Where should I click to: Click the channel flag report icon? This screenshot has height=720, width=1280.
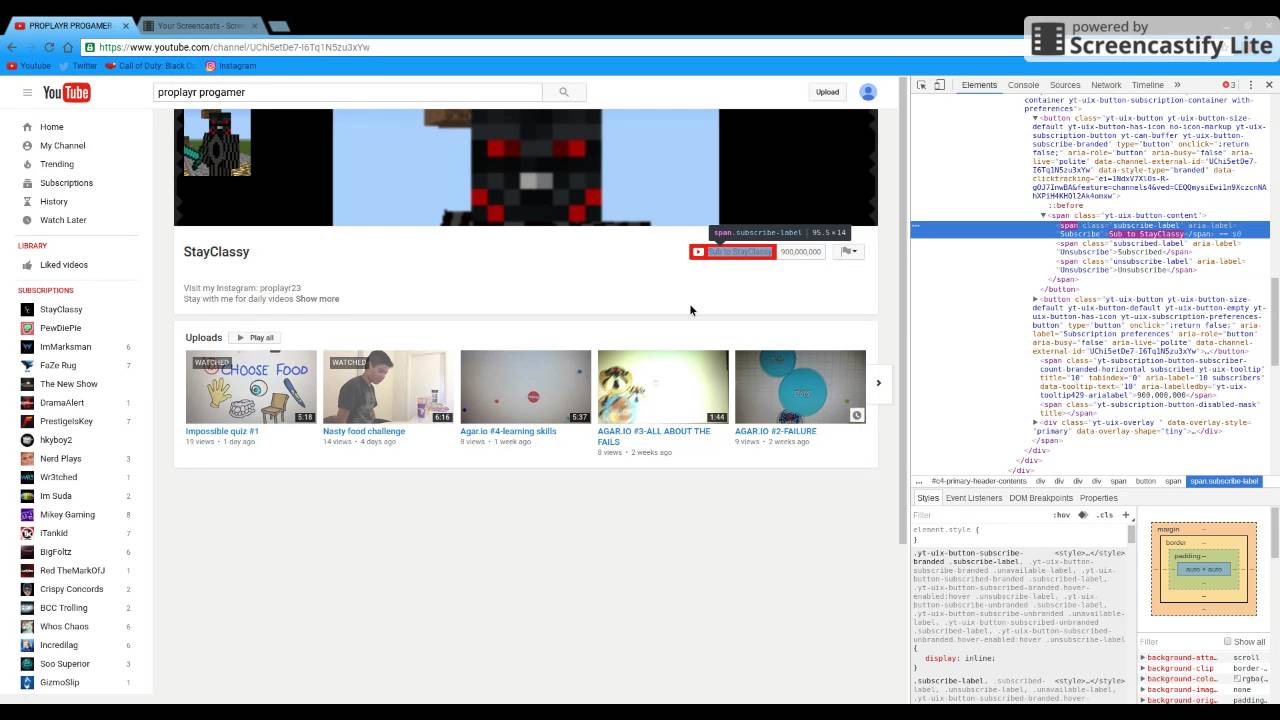click(x=848, y=252)
